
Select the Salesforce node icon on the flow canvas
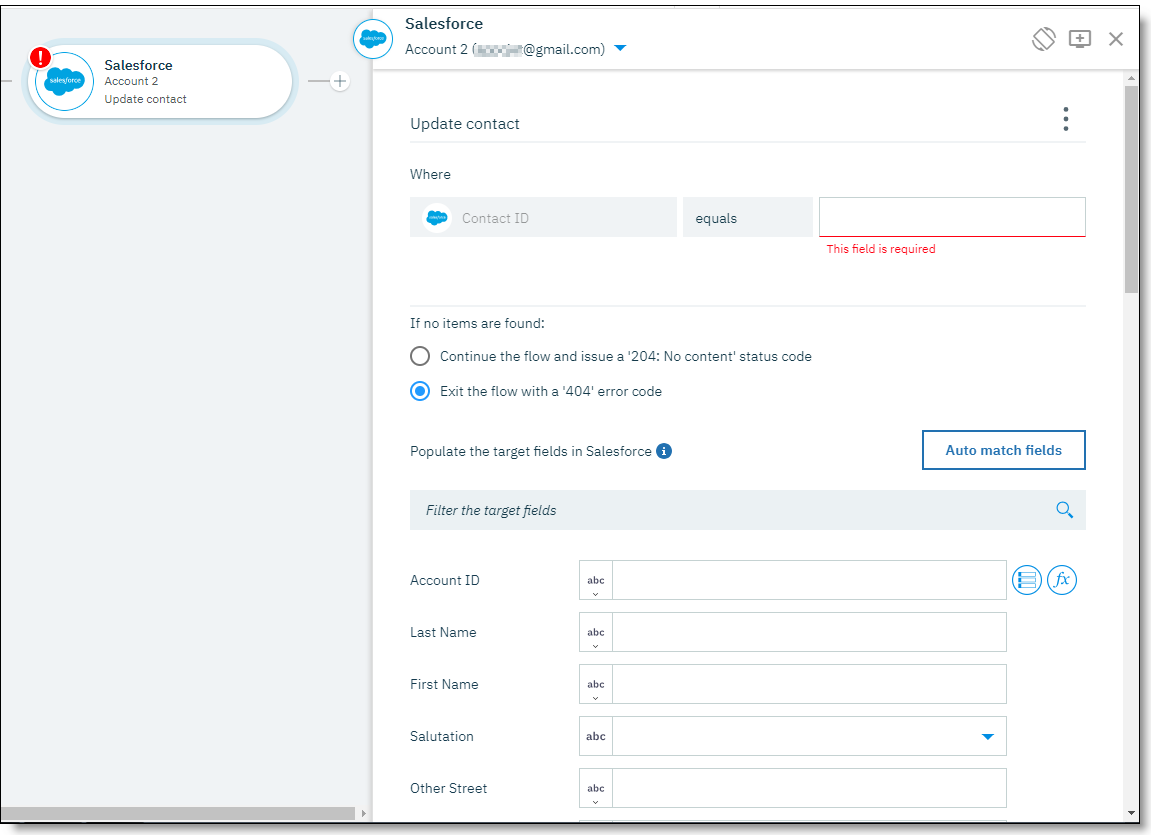63,81
